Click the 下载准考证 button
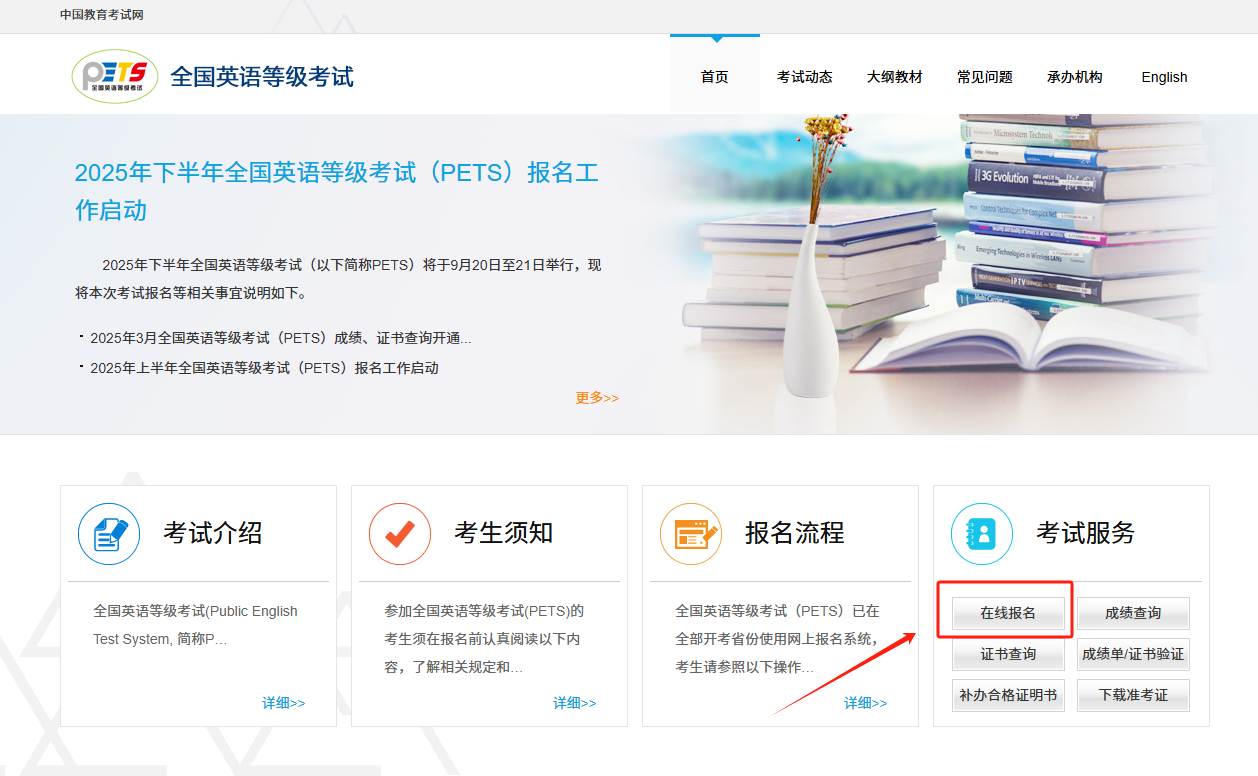The image size is (1258, 776). click(1133, 695)
